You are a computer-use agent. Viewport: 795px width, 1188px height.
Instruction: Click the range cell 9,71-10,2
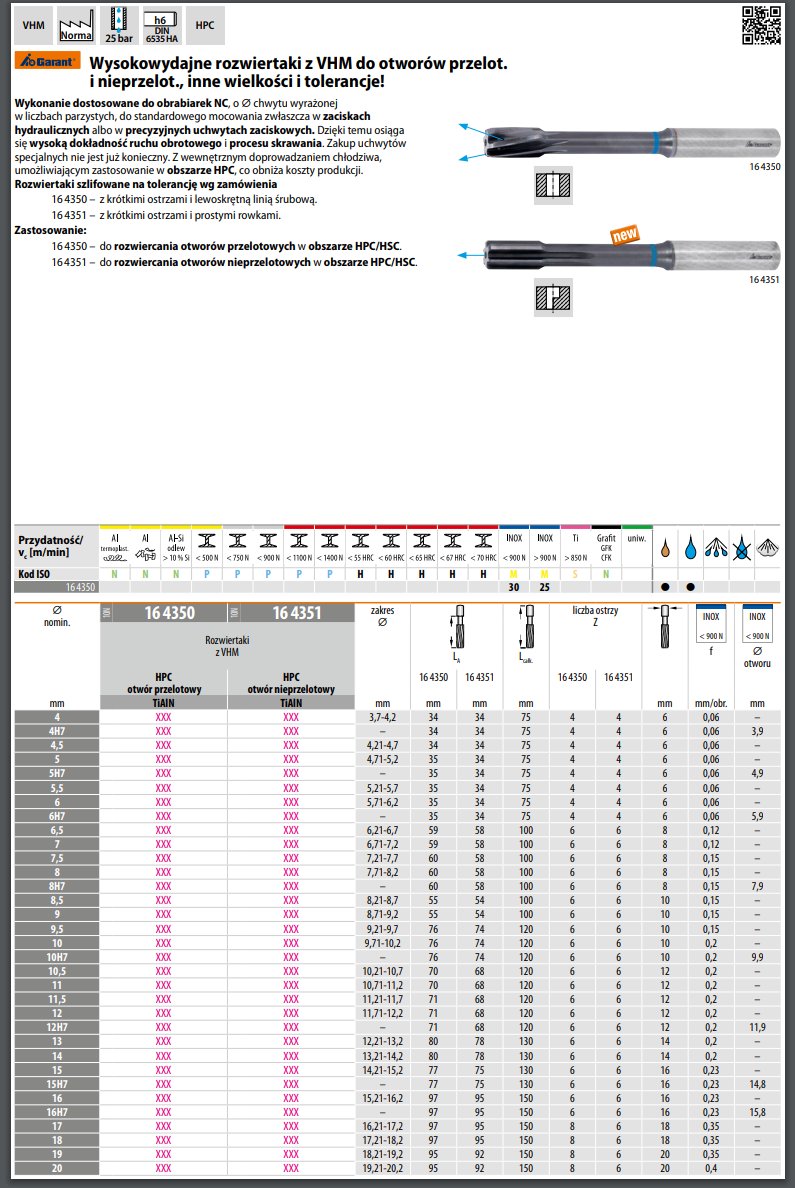[382, 943]
